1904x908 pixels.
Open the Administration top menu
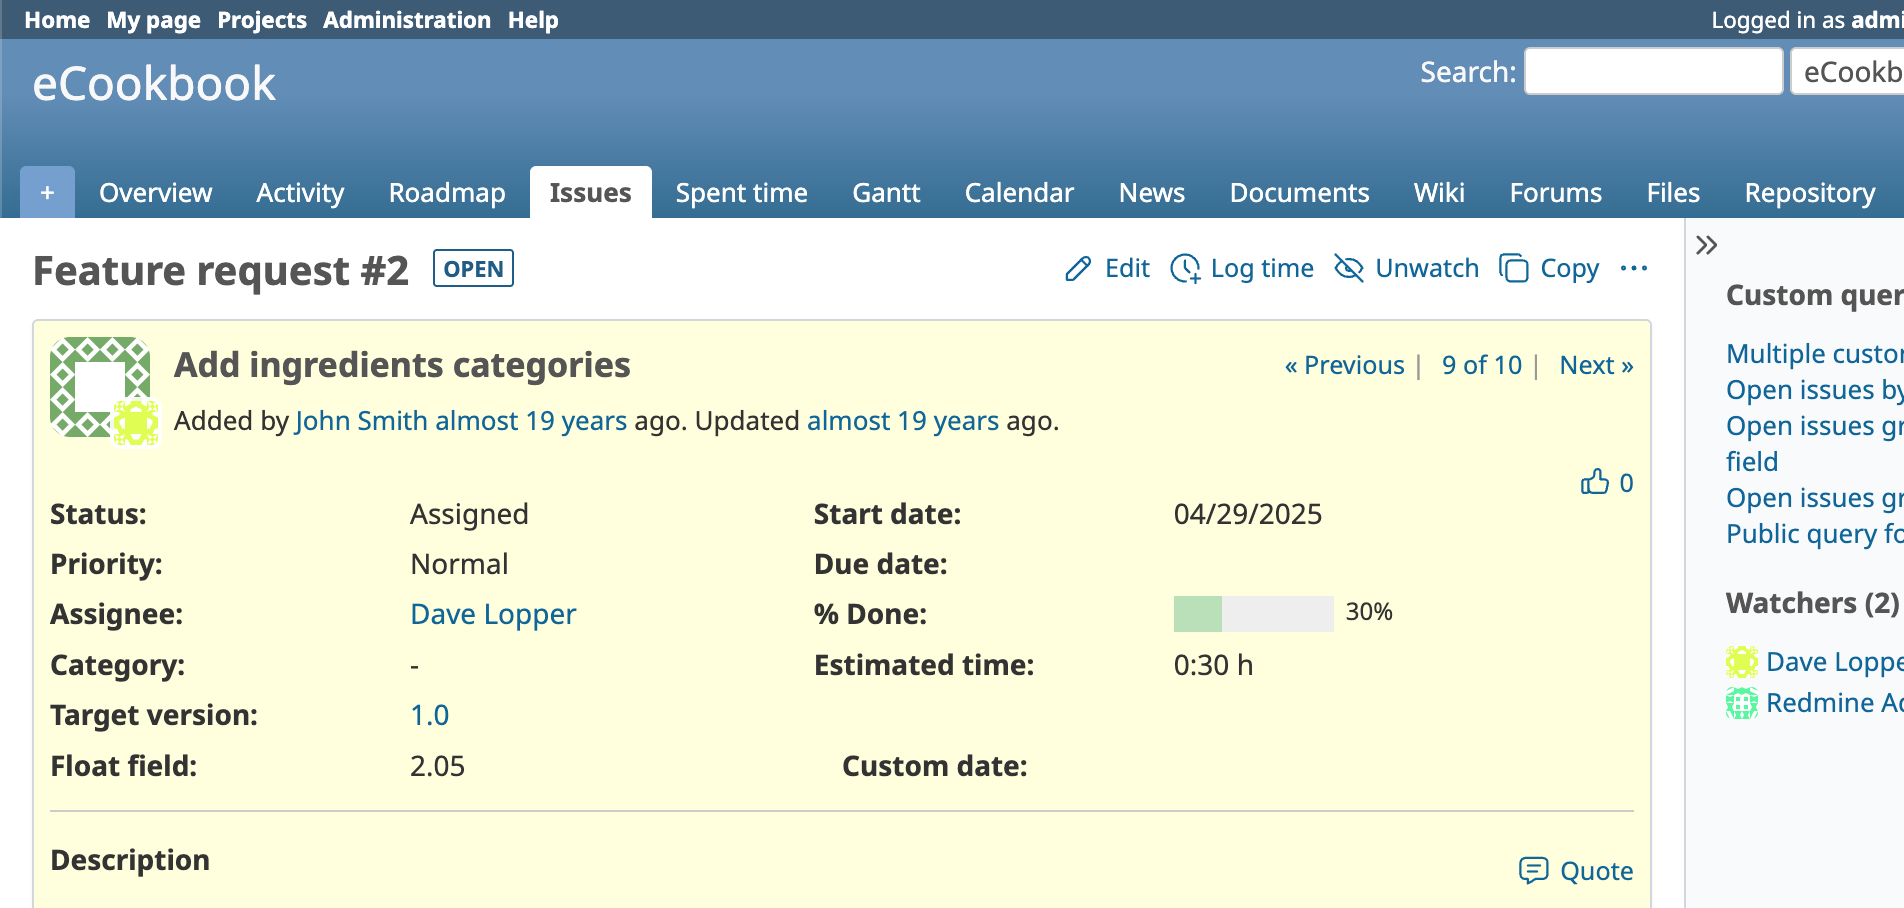coord(406,20)
